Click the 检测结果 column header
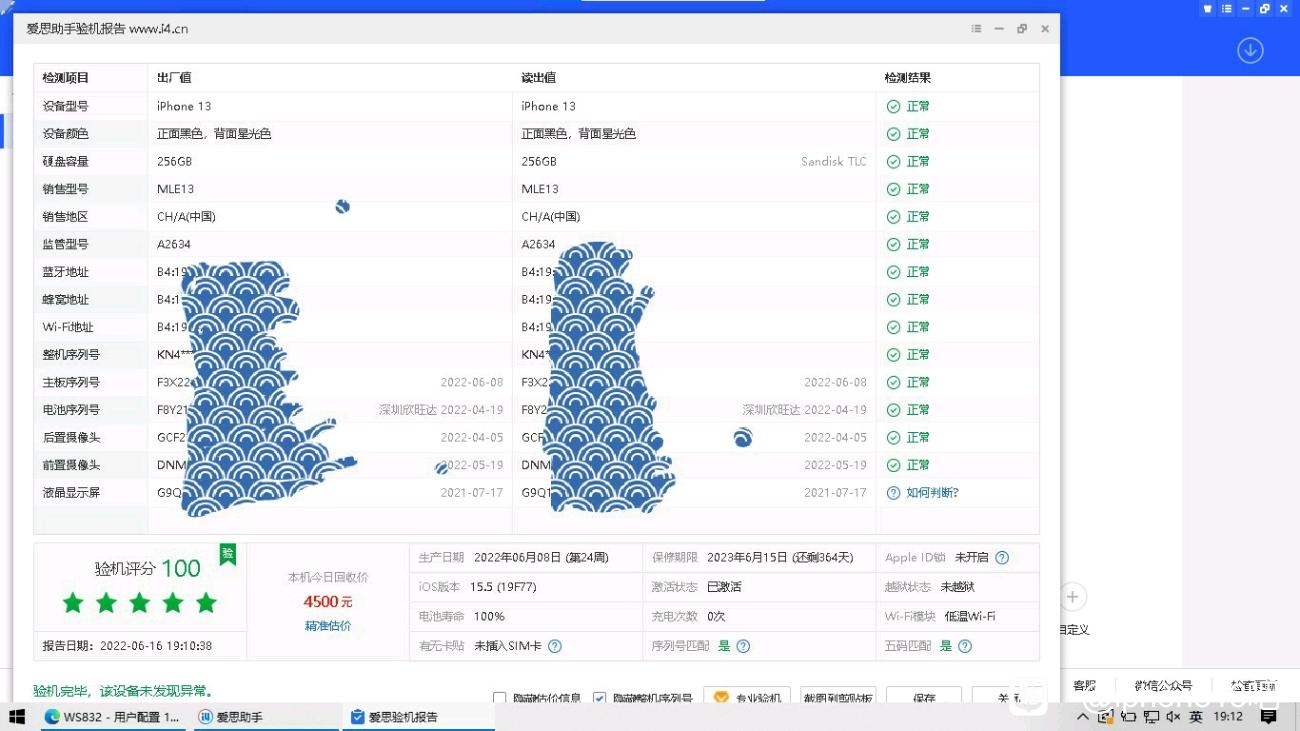Viewport: 1300px width, 731px height. 908,78
